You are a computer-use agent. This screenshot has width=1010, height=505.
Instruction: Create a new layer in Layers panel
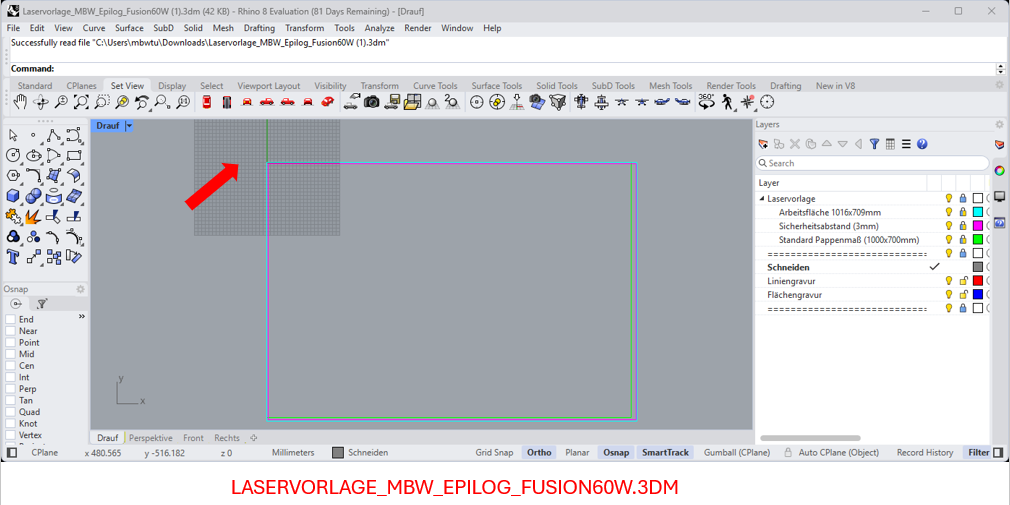[764, 144]
